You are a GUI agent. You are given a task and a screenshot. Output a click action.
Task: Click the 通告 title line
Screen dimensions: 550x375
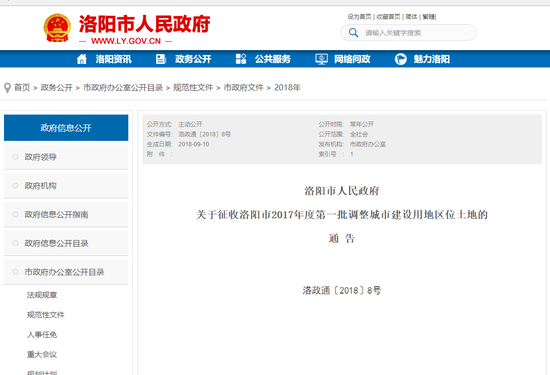pos(342,239)
